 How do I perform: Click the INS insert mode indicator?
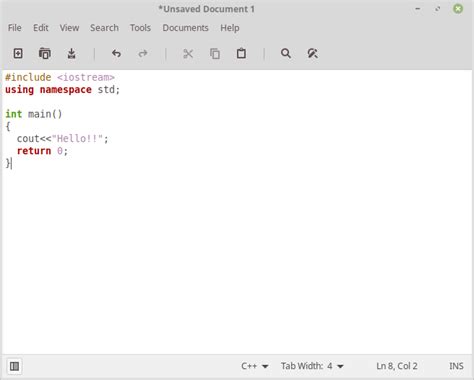tap(456, 366)
